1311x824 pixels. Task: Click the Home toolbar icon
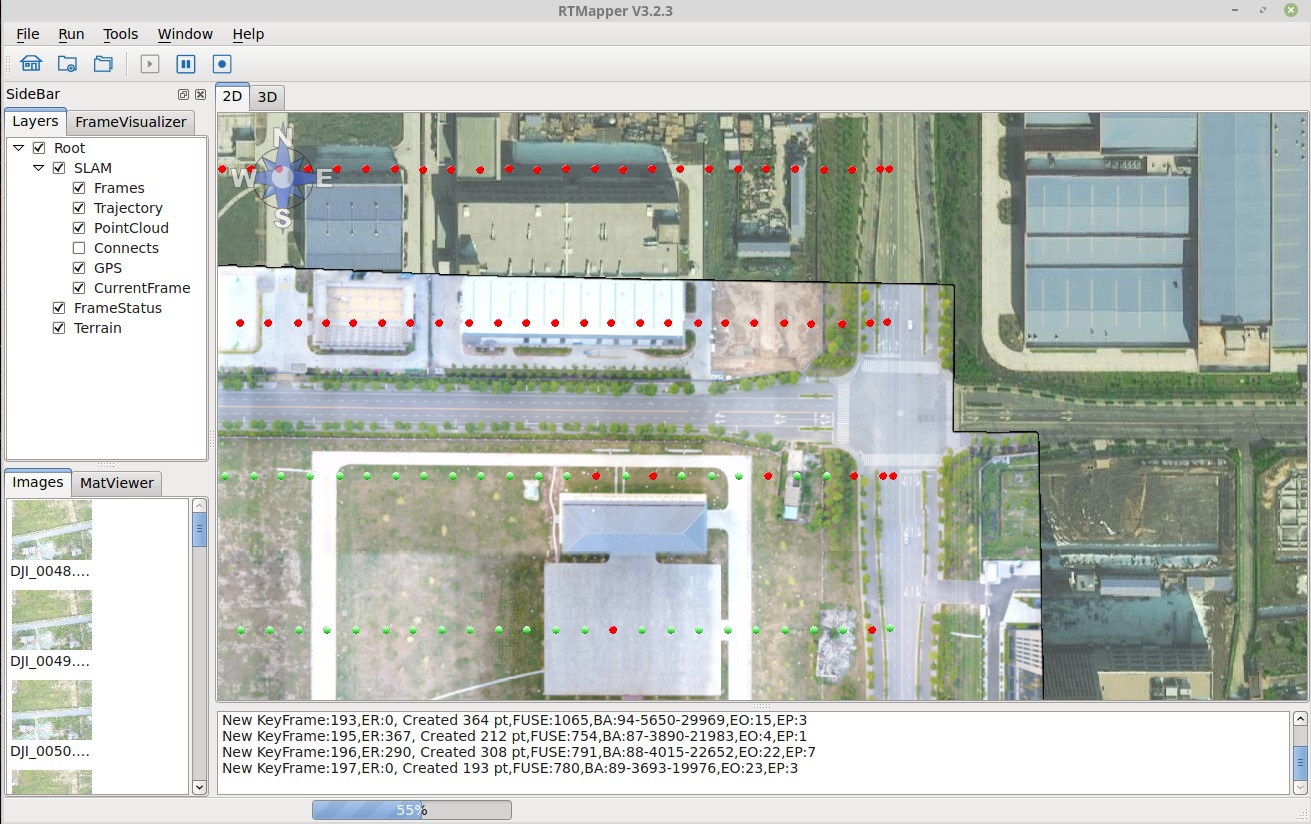(x=31, y=64)
